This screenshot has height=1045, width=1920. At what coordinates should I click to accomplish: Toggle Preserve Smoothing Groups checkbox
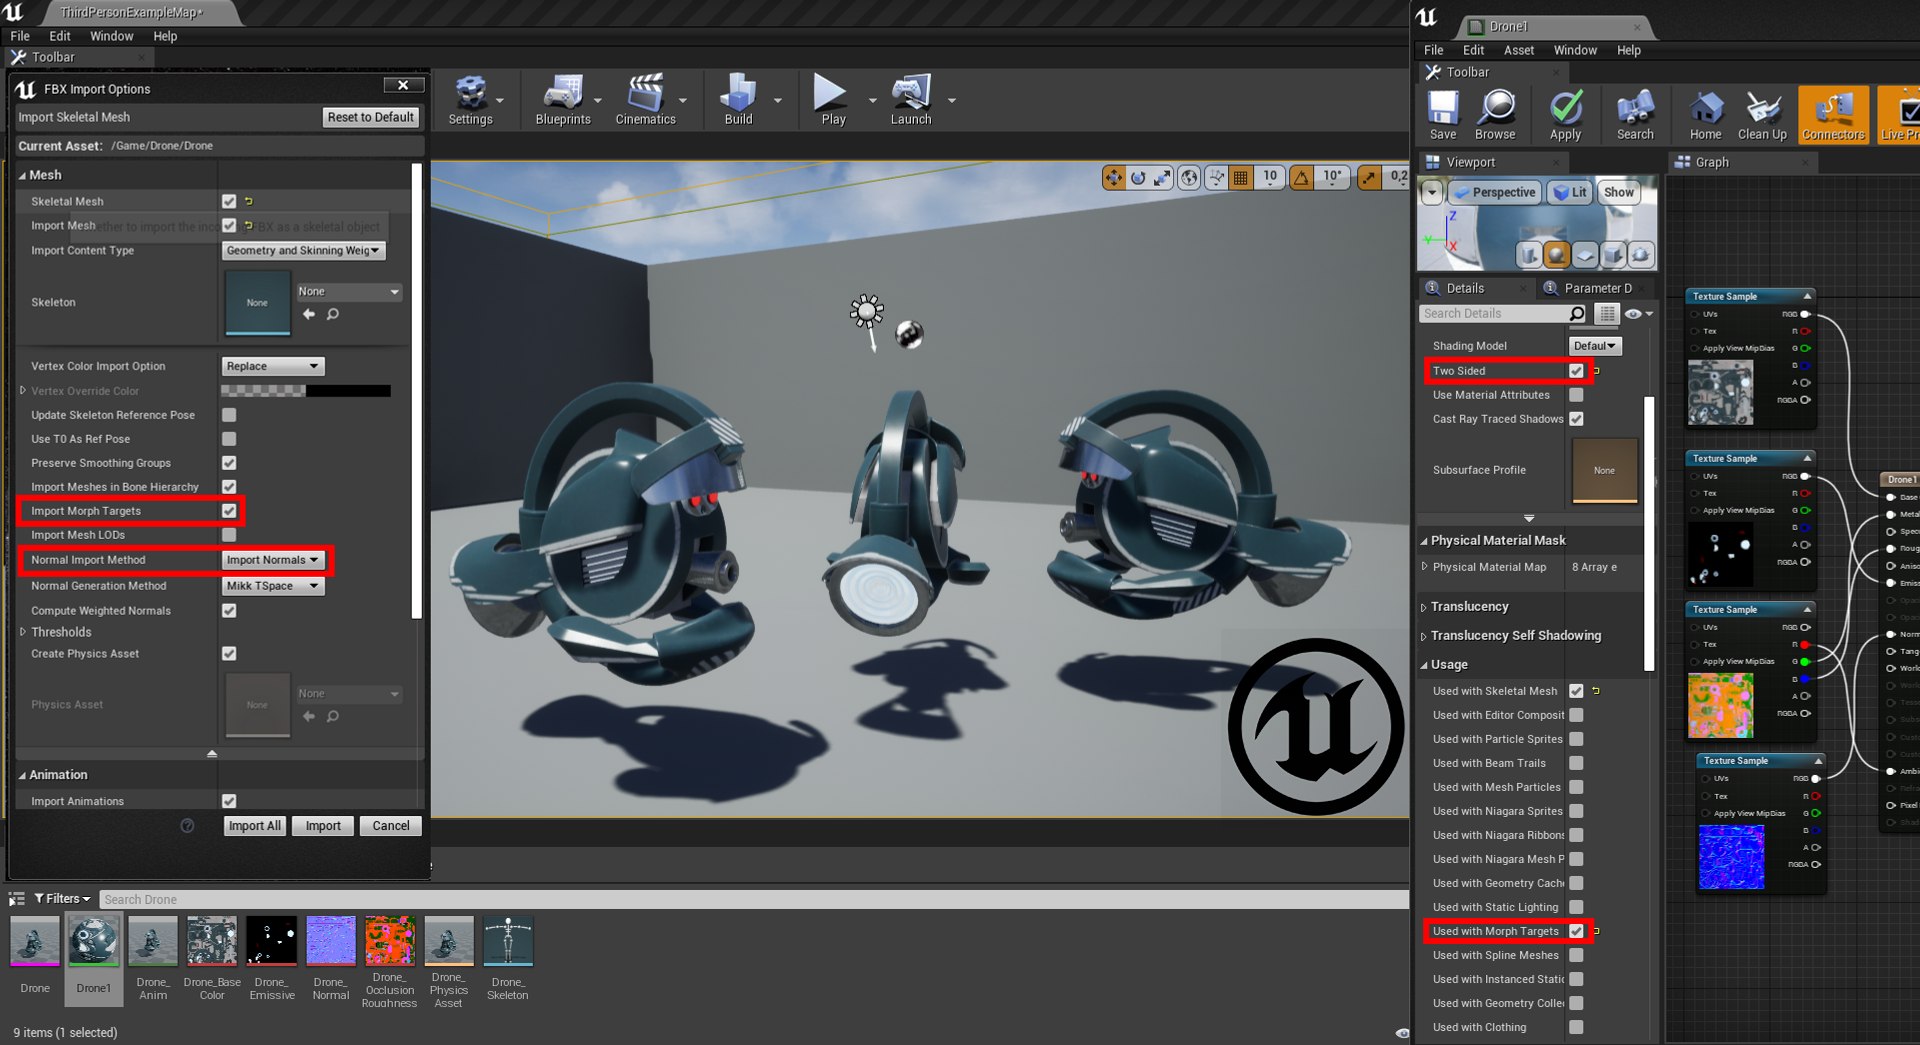[229, 463]
